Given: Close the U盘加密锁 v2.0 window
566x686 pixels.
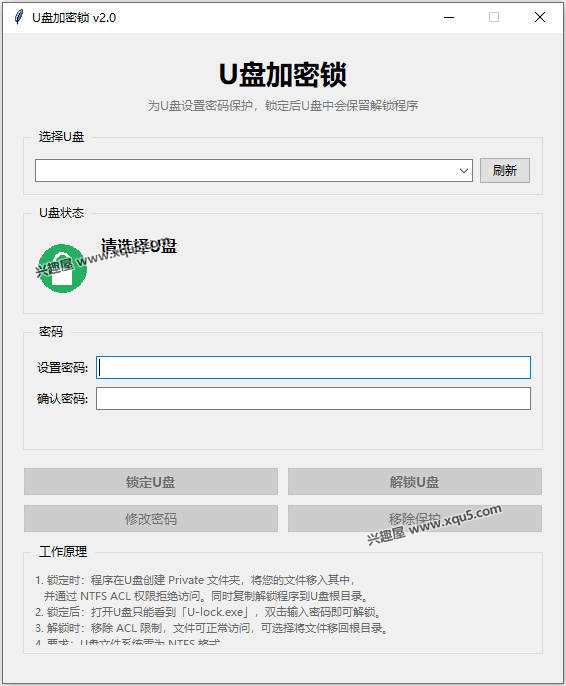Looking at the screenshot, I should point(540,18).
